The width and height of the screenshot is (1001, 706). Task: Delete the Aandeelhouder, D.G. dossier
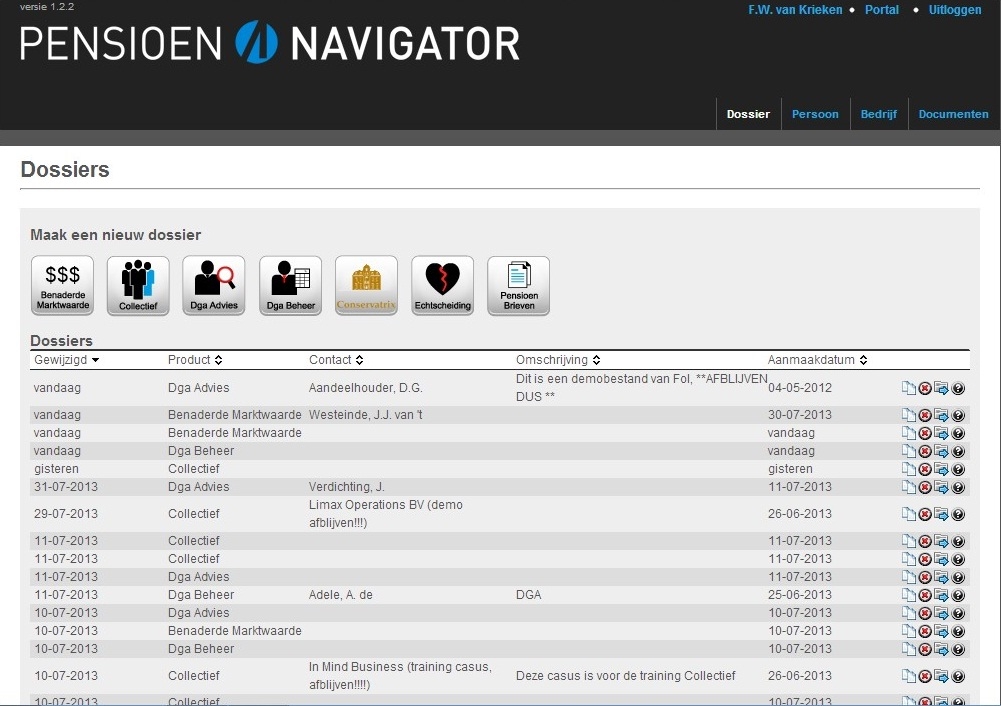925,388
